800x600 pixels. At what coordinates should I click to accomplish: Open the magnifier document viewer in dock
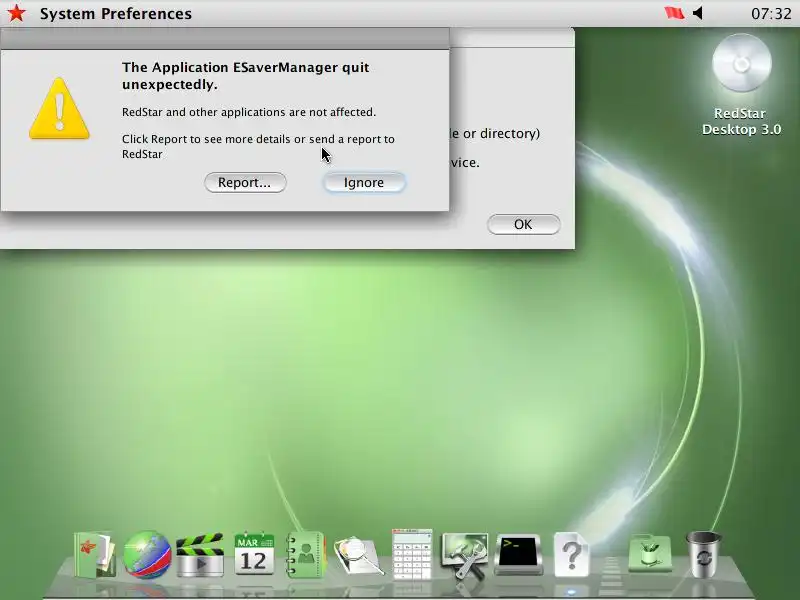359,556
